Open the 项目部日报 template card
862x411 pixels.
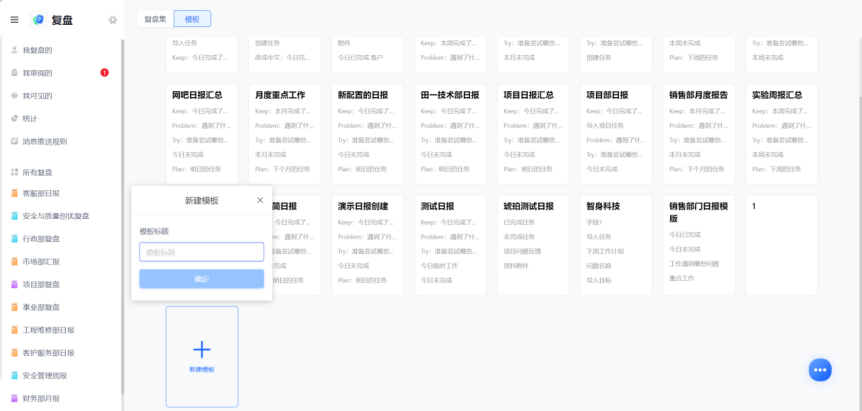click(x=616, y=134)
